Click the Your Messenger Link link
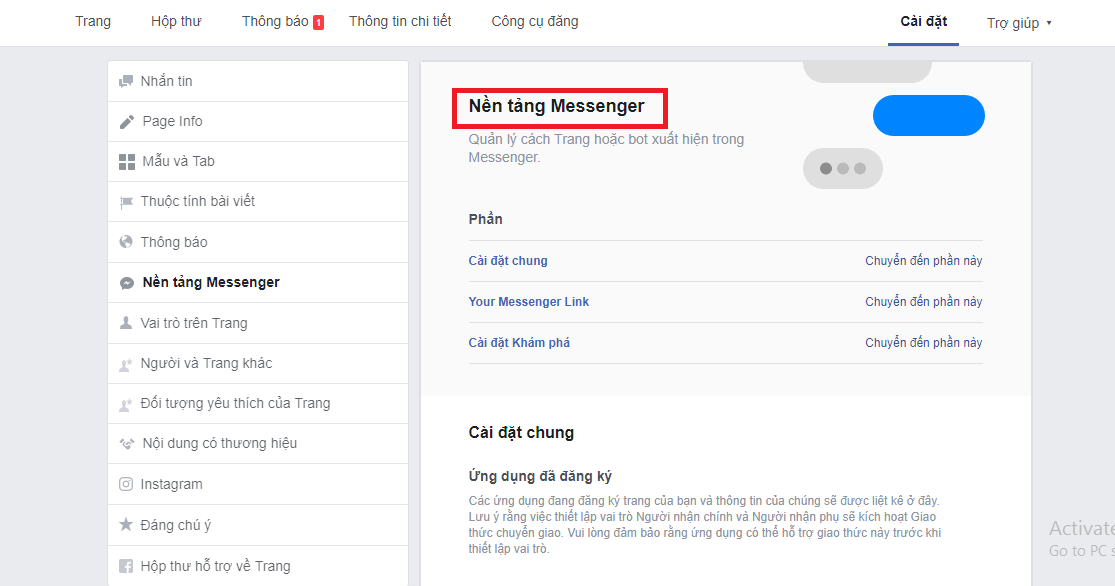 [528, 302]
